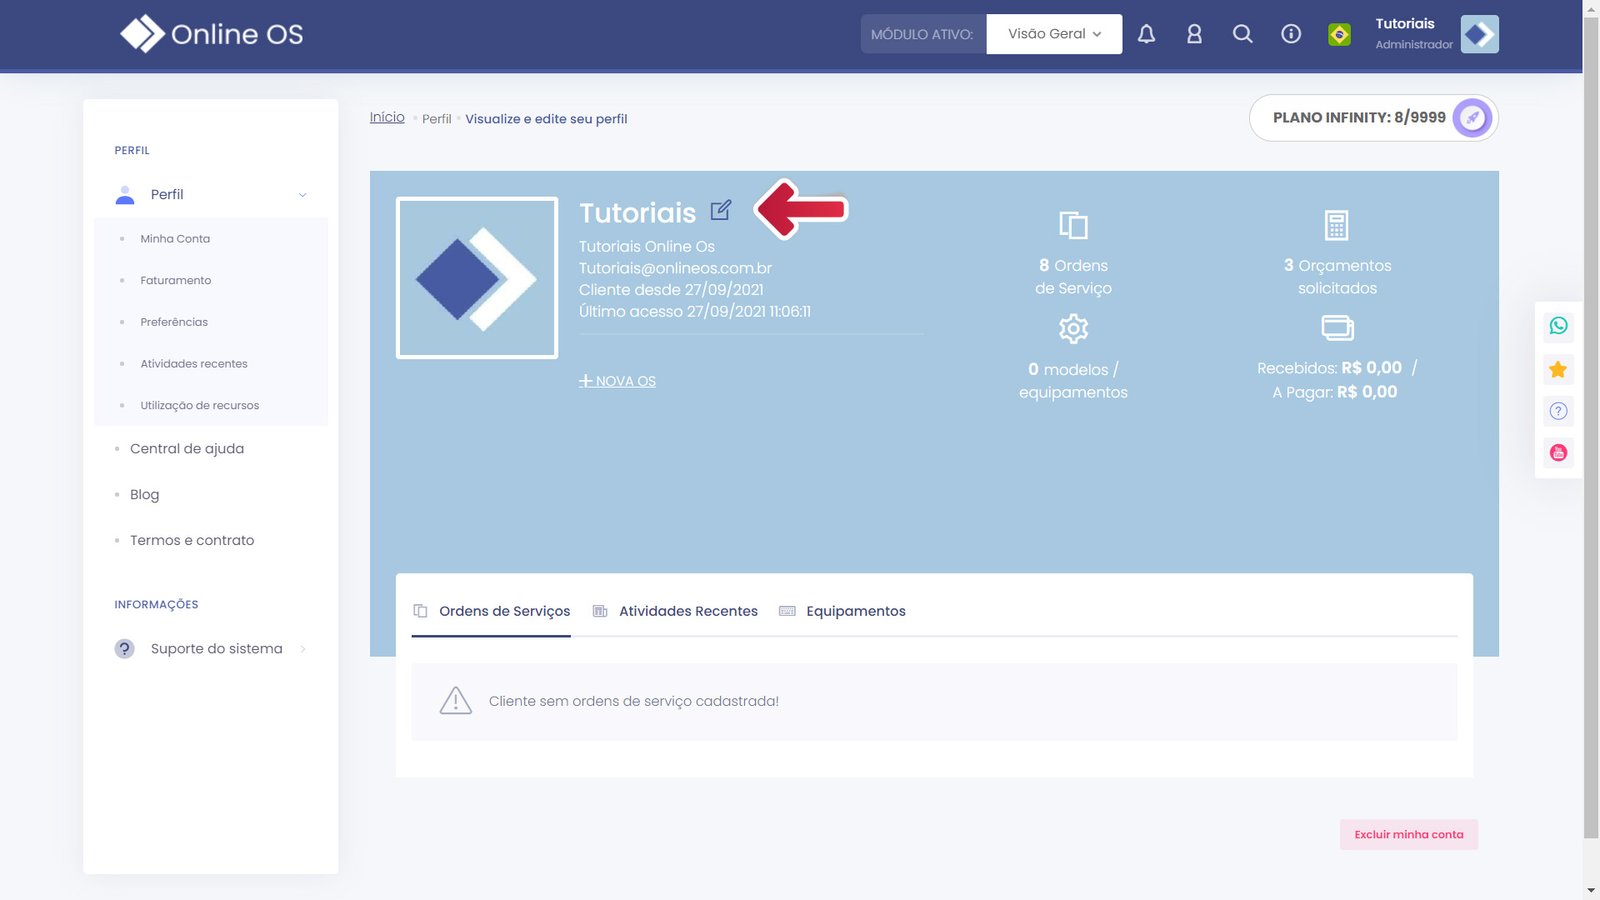Click the help question icon on side panel
The height and width of the screenshot is (900, 1600).
[1558, 411]
